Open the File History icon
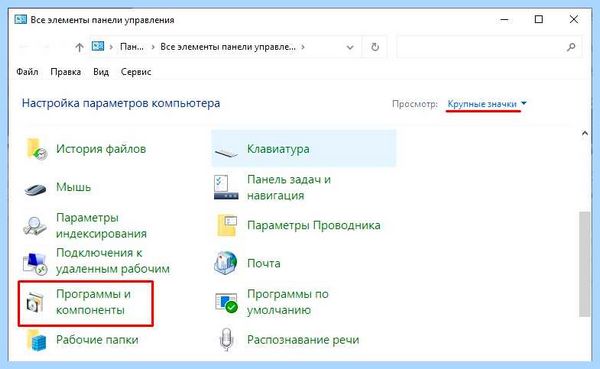The height and width of the screenshot is (369, 600). click(x=36, y=149)
